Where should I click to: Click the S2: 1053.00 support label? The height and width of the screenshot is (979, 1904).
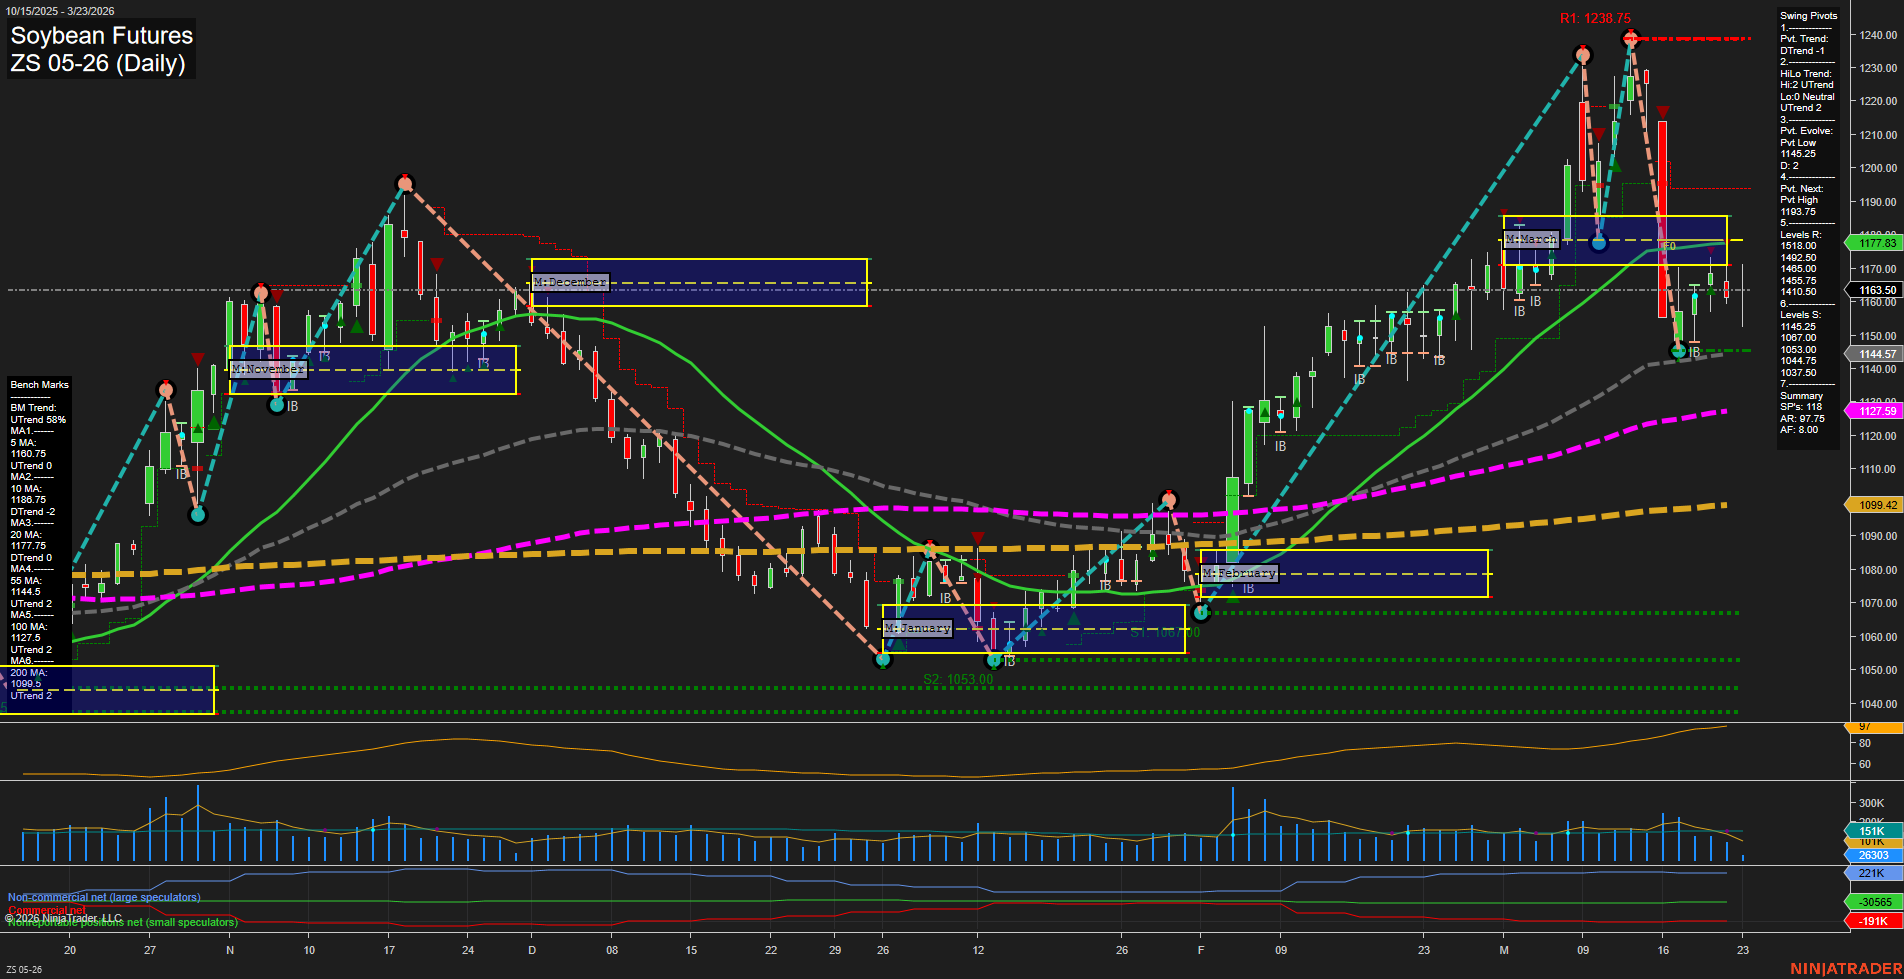click(958, 678)
